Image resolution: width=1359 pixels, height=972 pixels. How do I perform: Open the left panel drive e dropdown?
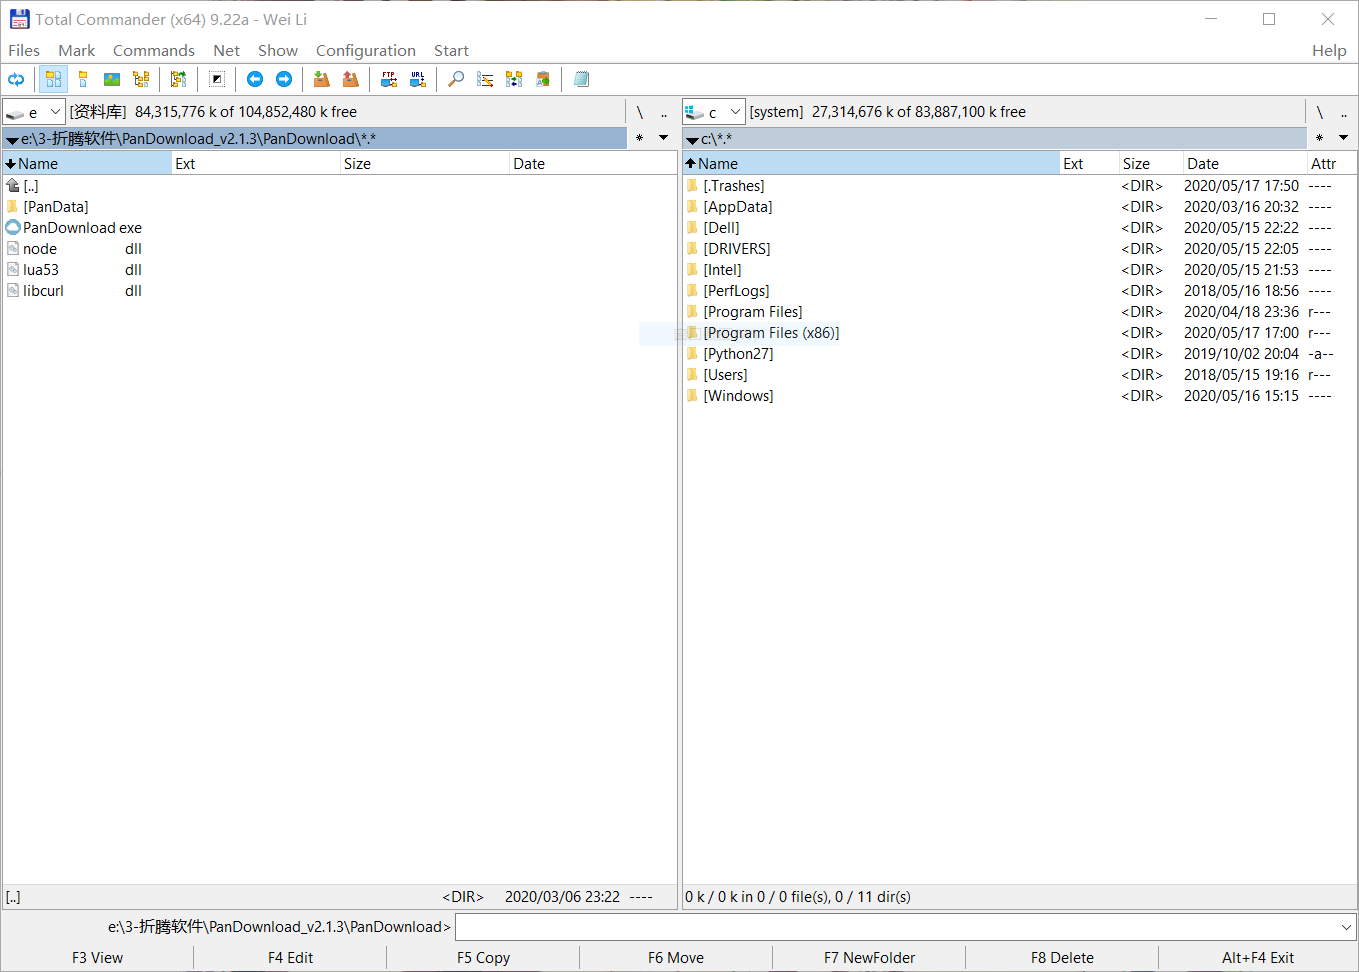tap(34, 112)
